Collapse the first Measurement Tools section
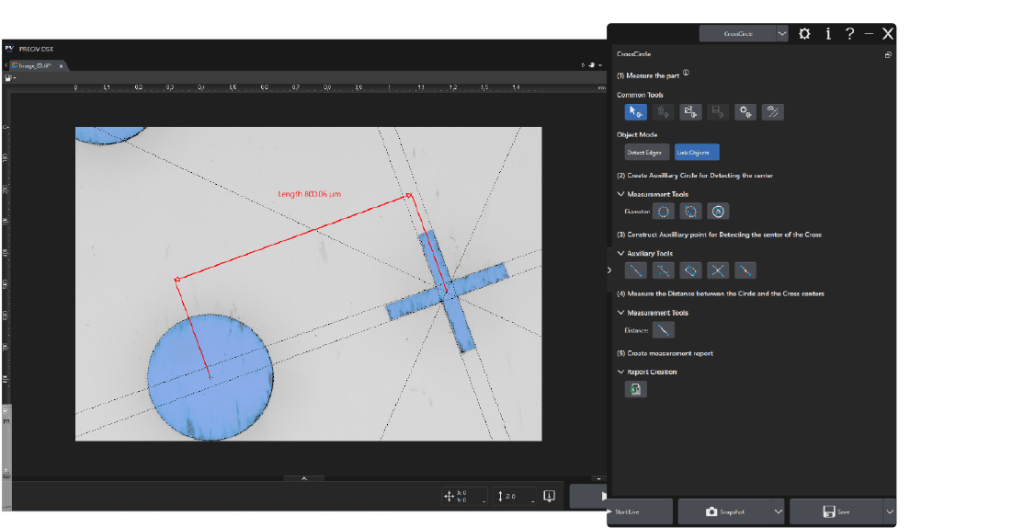The height and width of the screenshot is (528, 1024). (620, 194)
